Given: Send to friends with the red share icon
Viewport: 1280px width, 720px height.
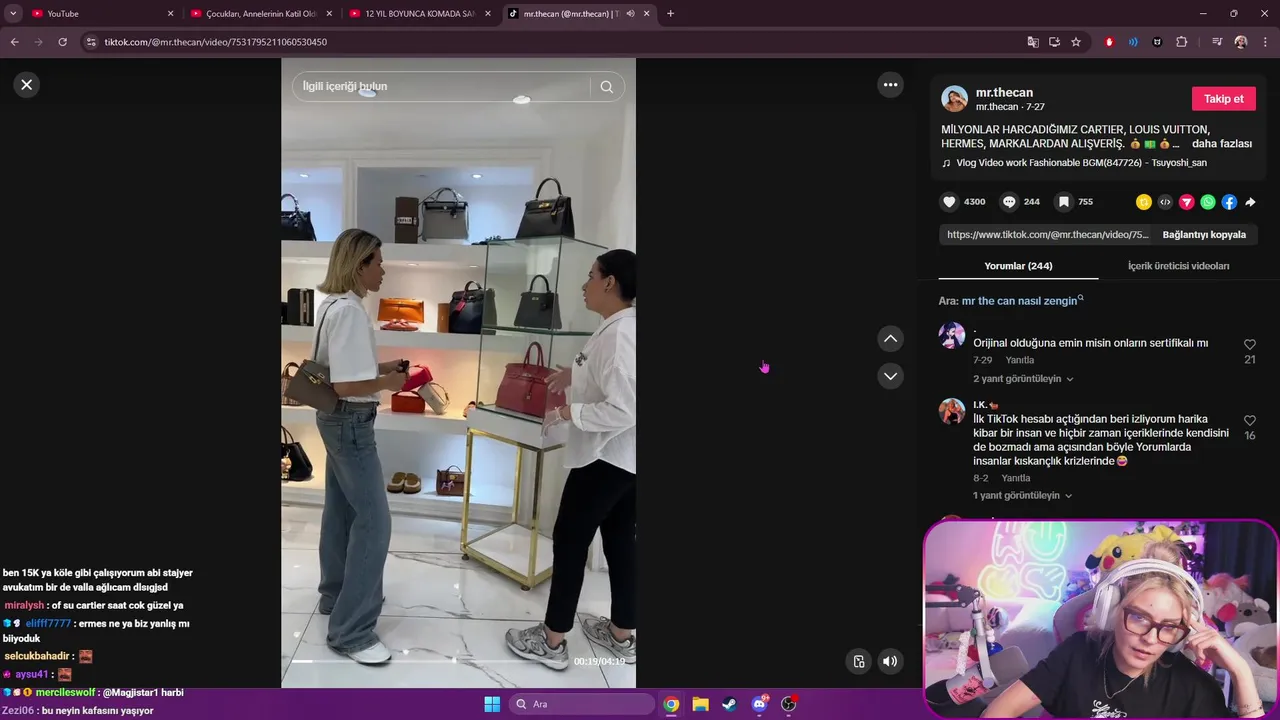Looking at the screenshot, I should pos(1187,202).
